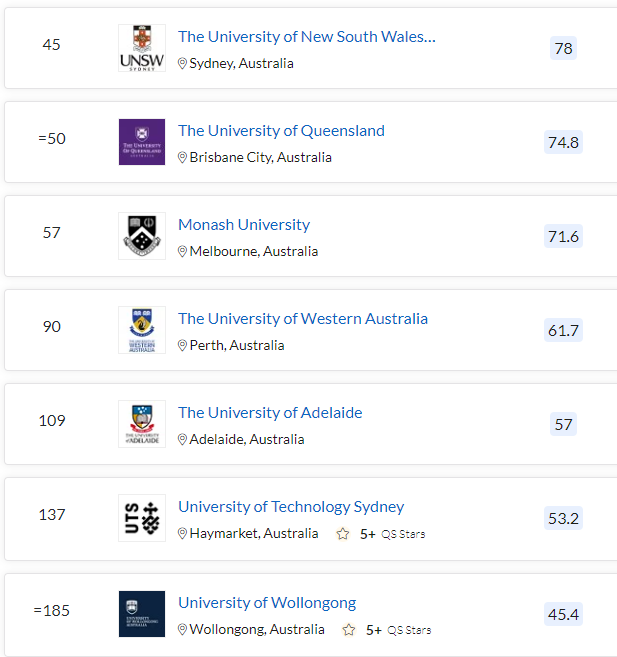
Task: Click the location pin beside Perth, Australia
Action: pyautogui.click(x=182, y=346)
